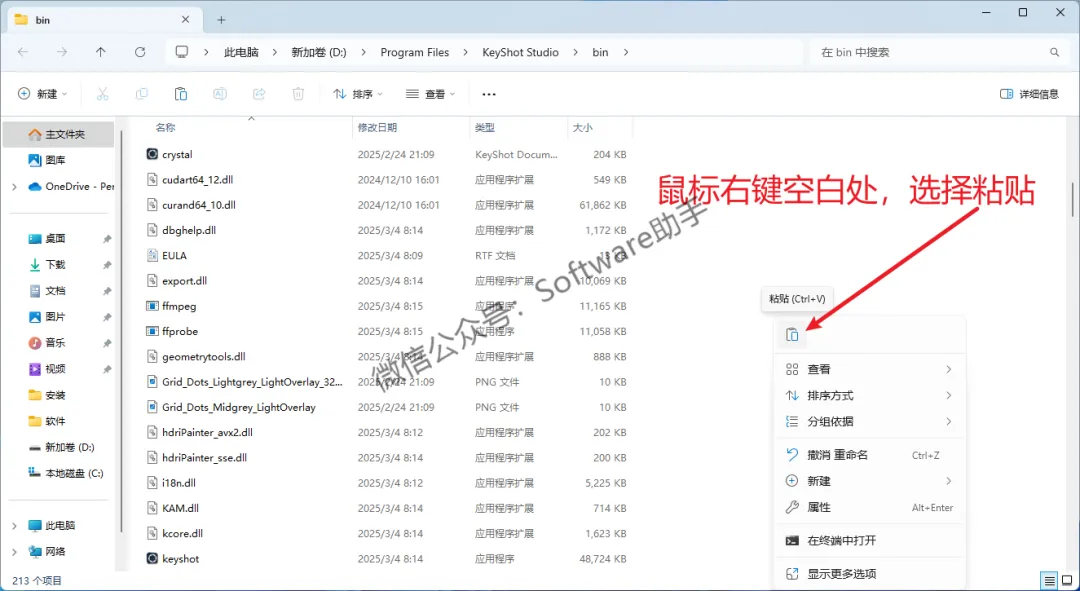Select file Grid_Dots_Midgrey_LightOverlay
The height and width of the screenshot is (591, 1080).
(238, 407)
